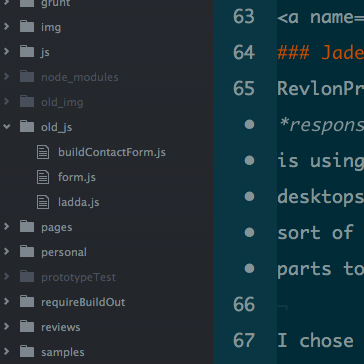Click the samples folder icon
Screen dimensions: 364x364
tap(27, 352)
